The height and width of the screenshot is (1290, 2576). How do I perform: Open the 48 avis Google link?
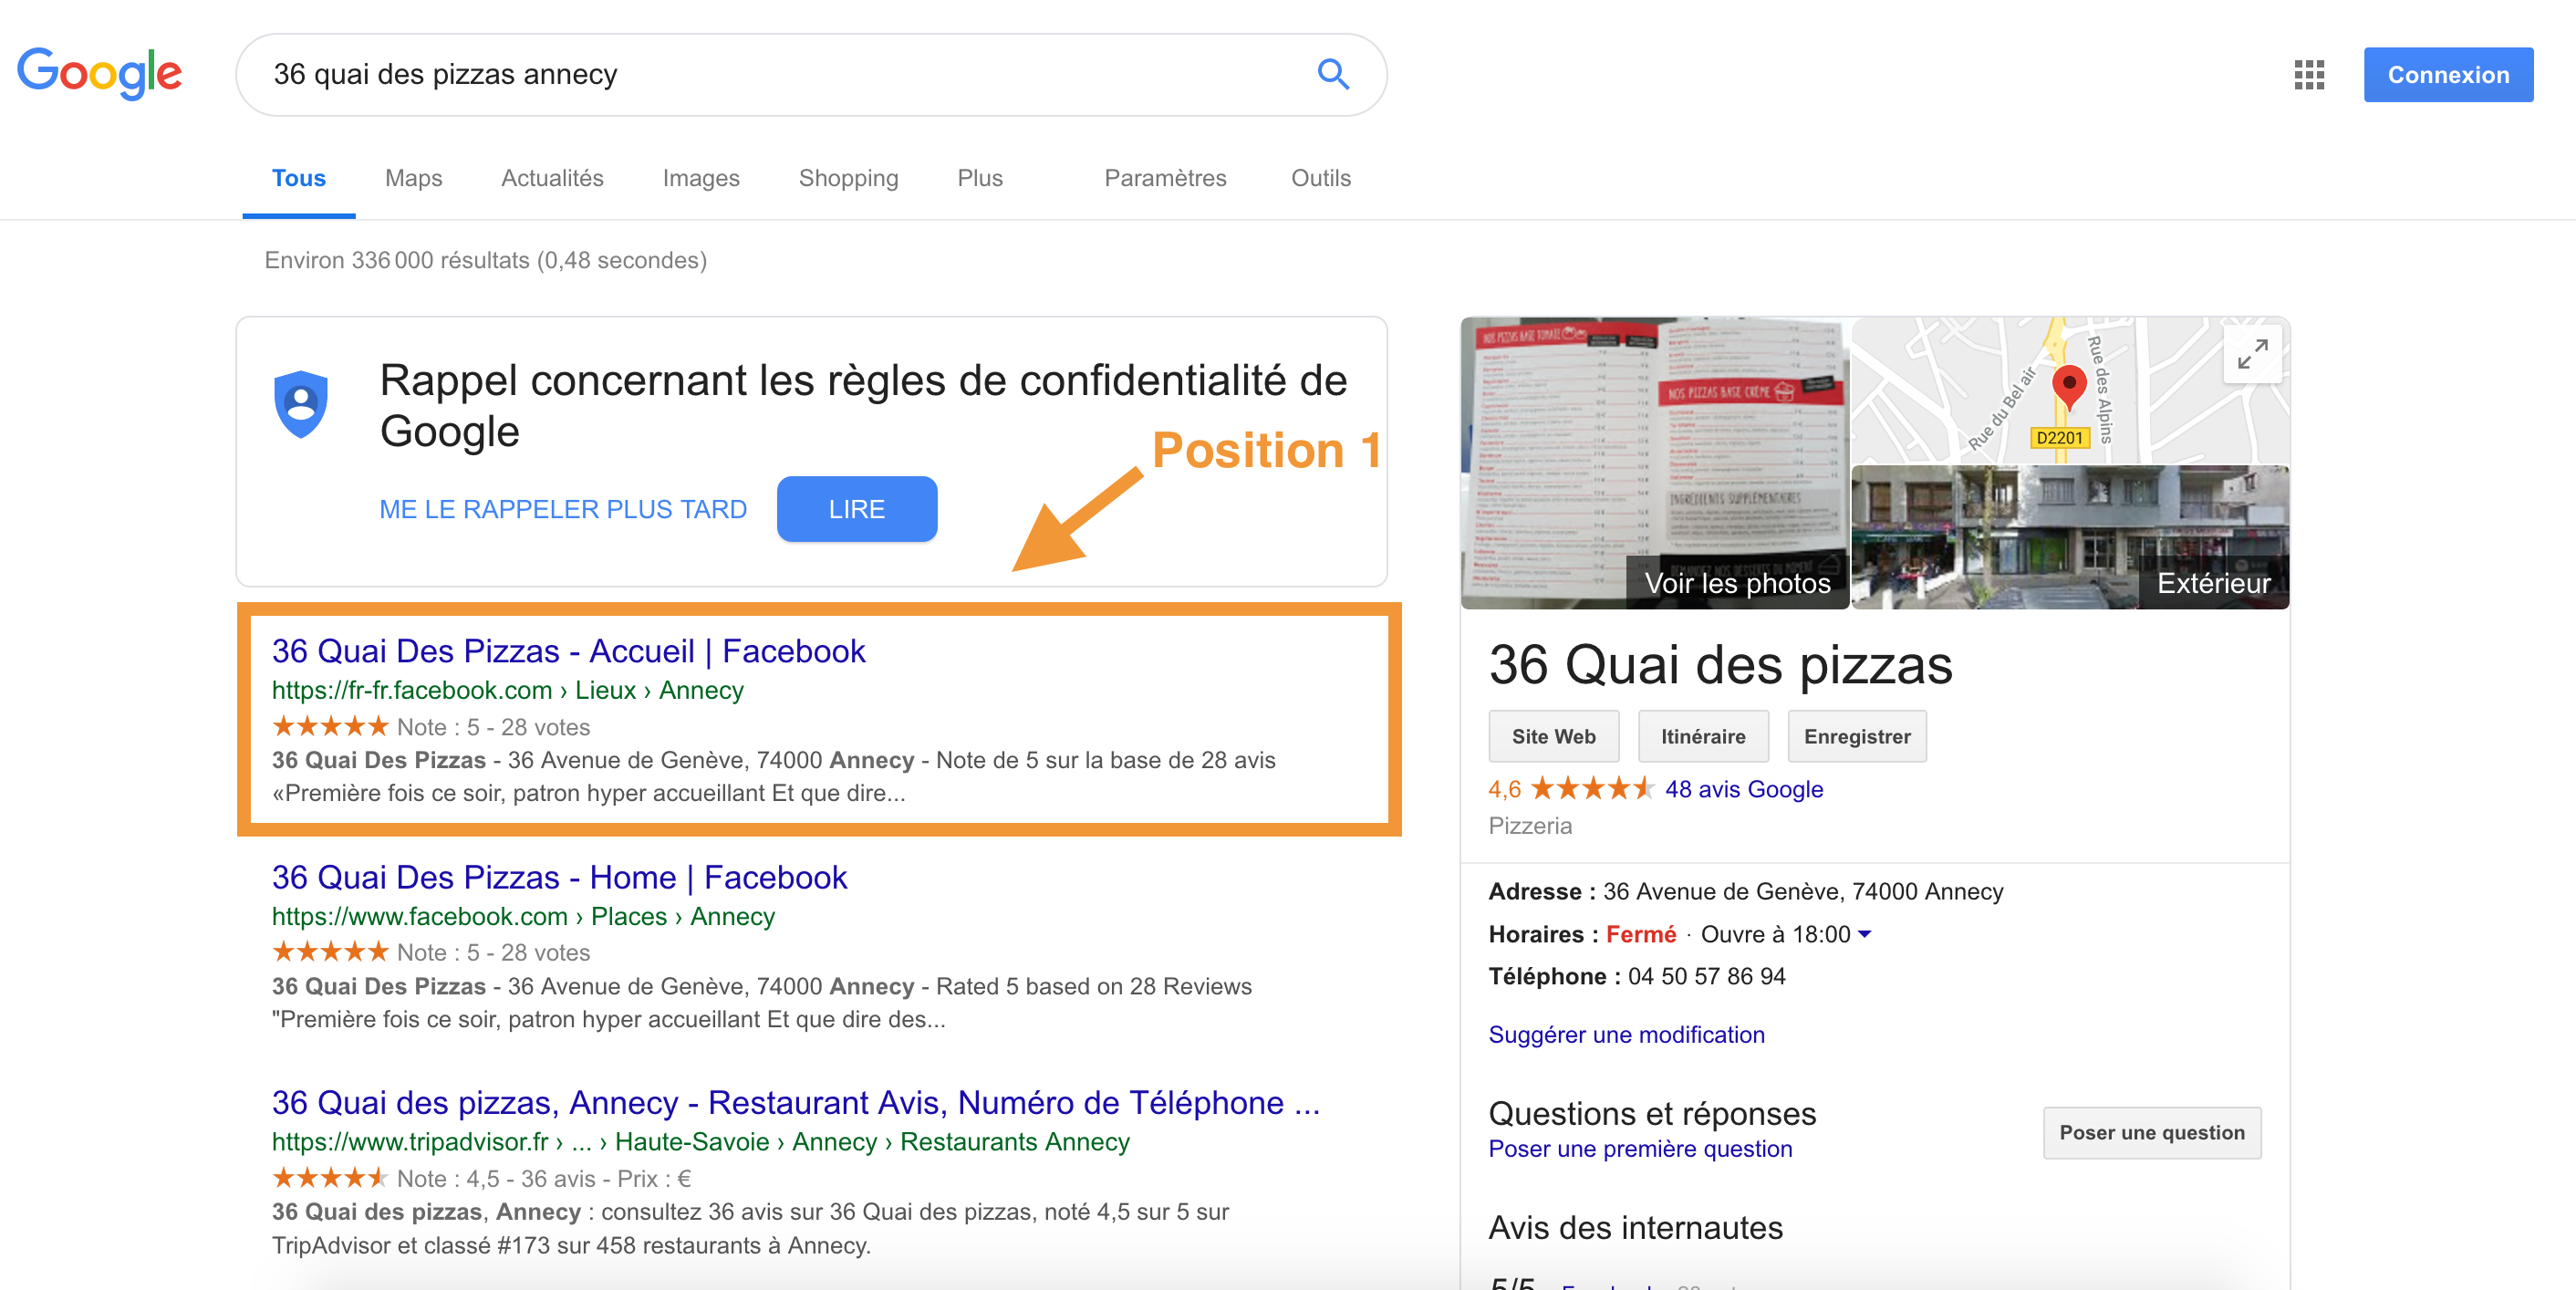(x=1743, y=789)
